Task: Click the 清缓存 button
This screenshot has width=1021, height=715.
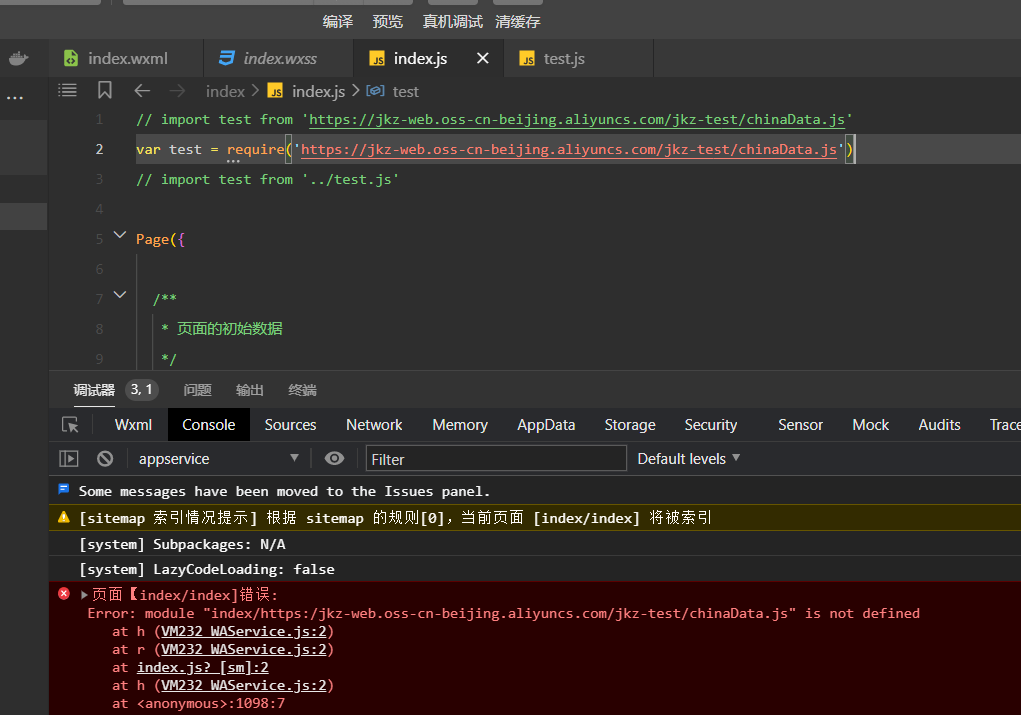Action: pos(518,21)
